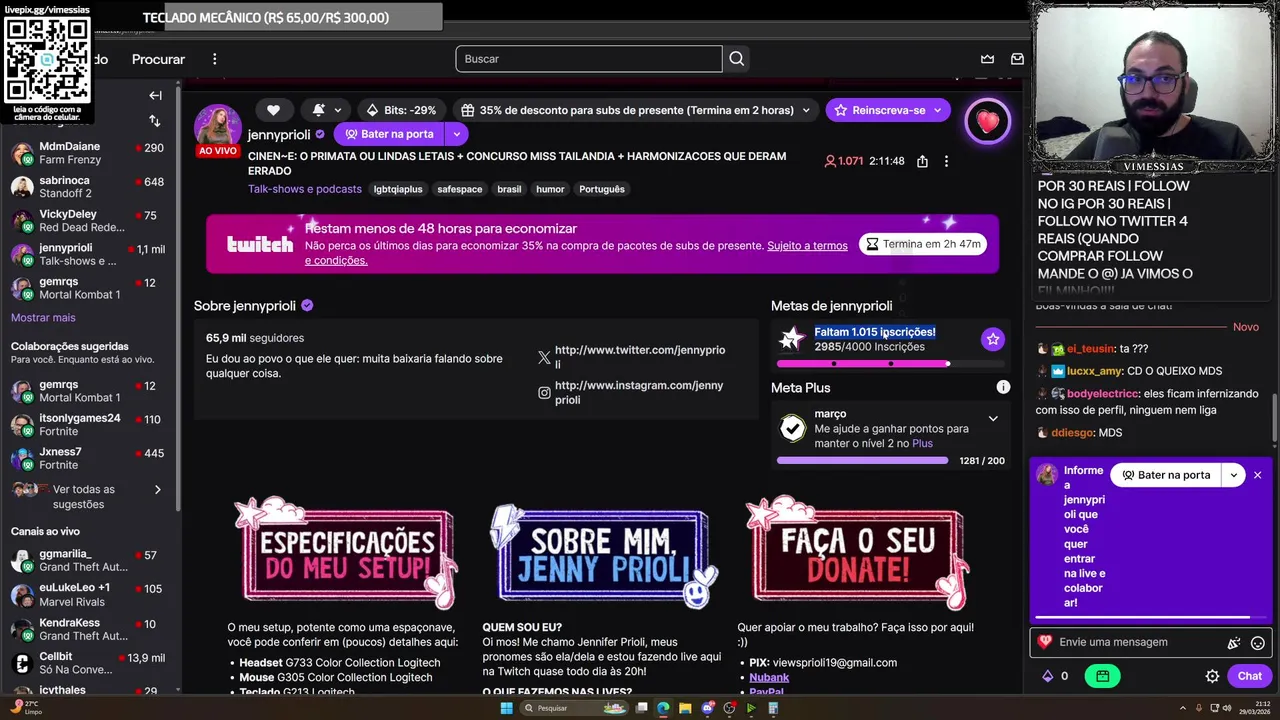Click the Windows Start button on taskbar

click(x=506, y=708)
